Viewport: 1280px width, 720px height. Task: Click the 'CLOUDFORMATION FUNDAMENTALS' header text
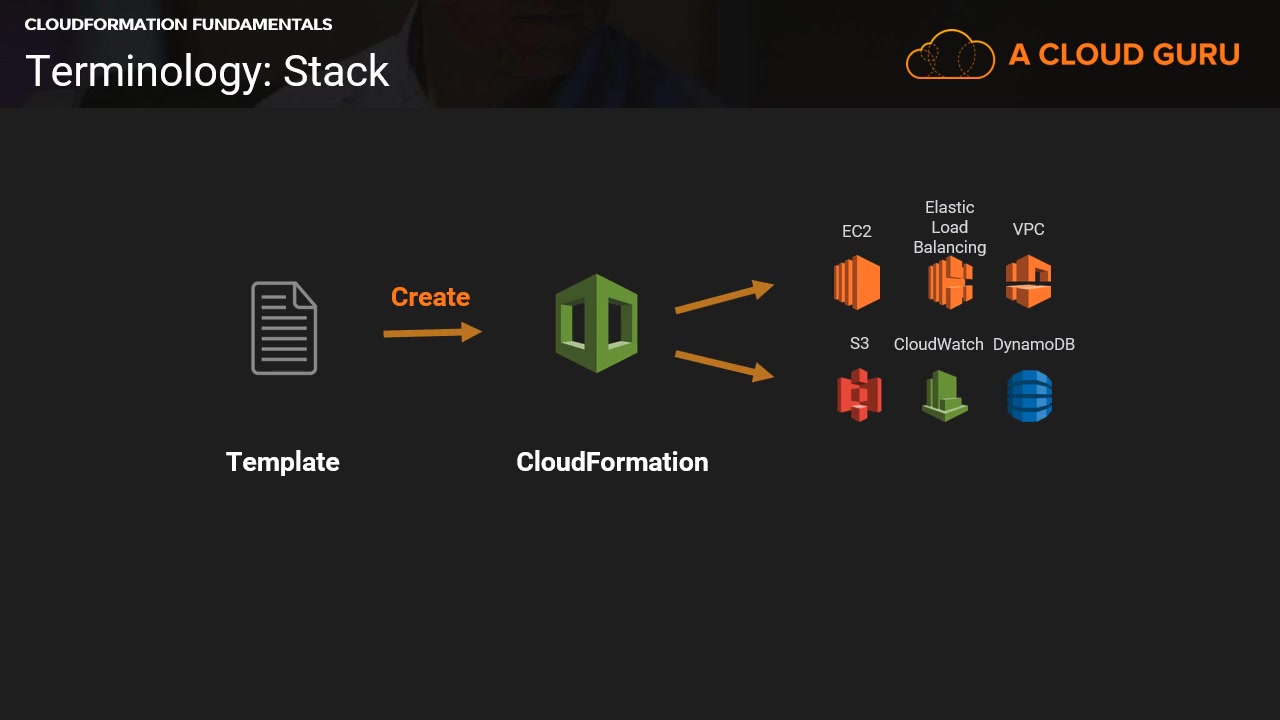(179, 24)
